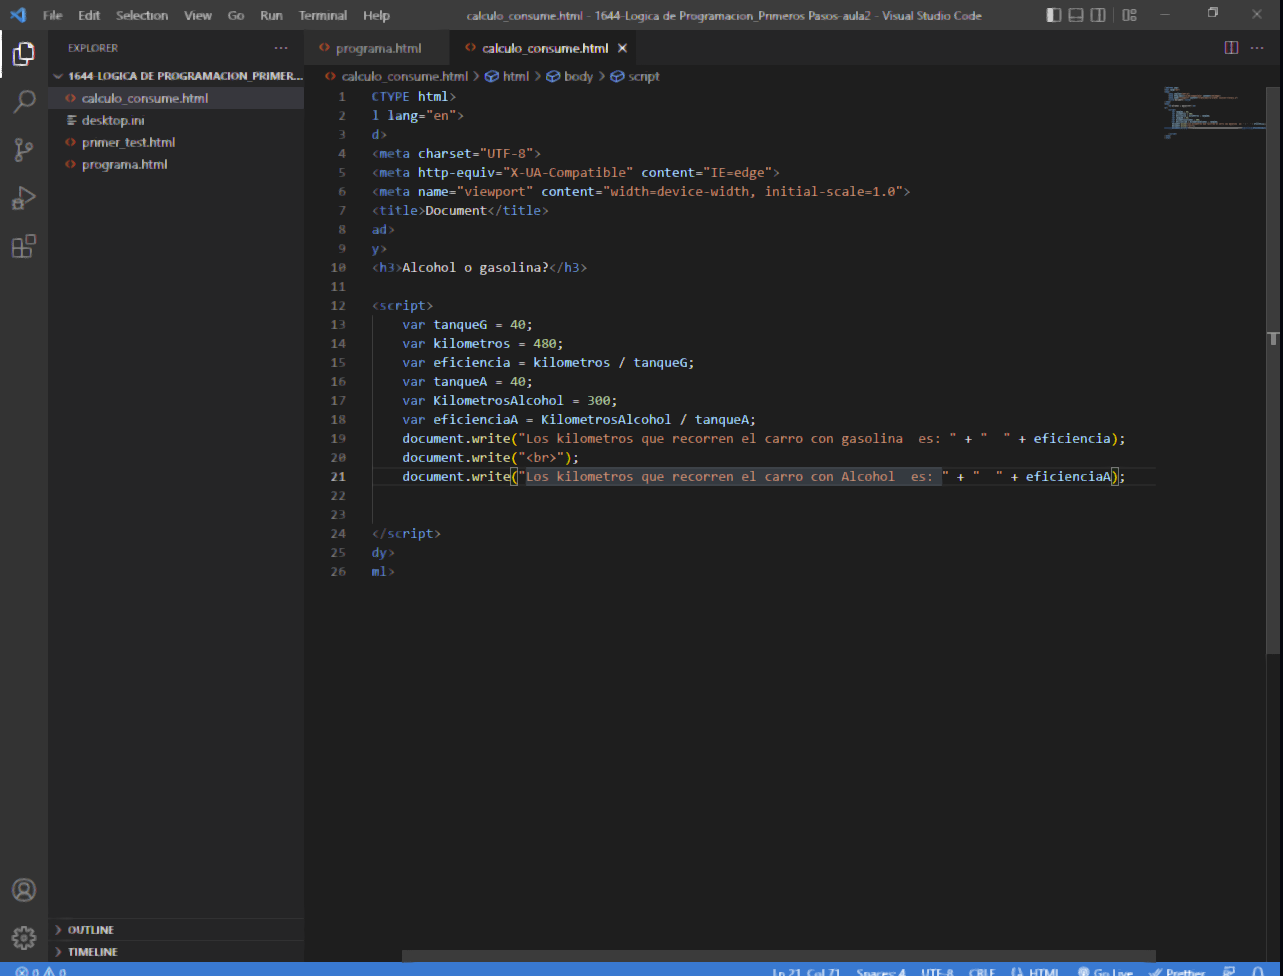Viewport: 1283px width, 976px height.
Task: Toggle the bottom panel layout icon
Action: click(1076, 15)
